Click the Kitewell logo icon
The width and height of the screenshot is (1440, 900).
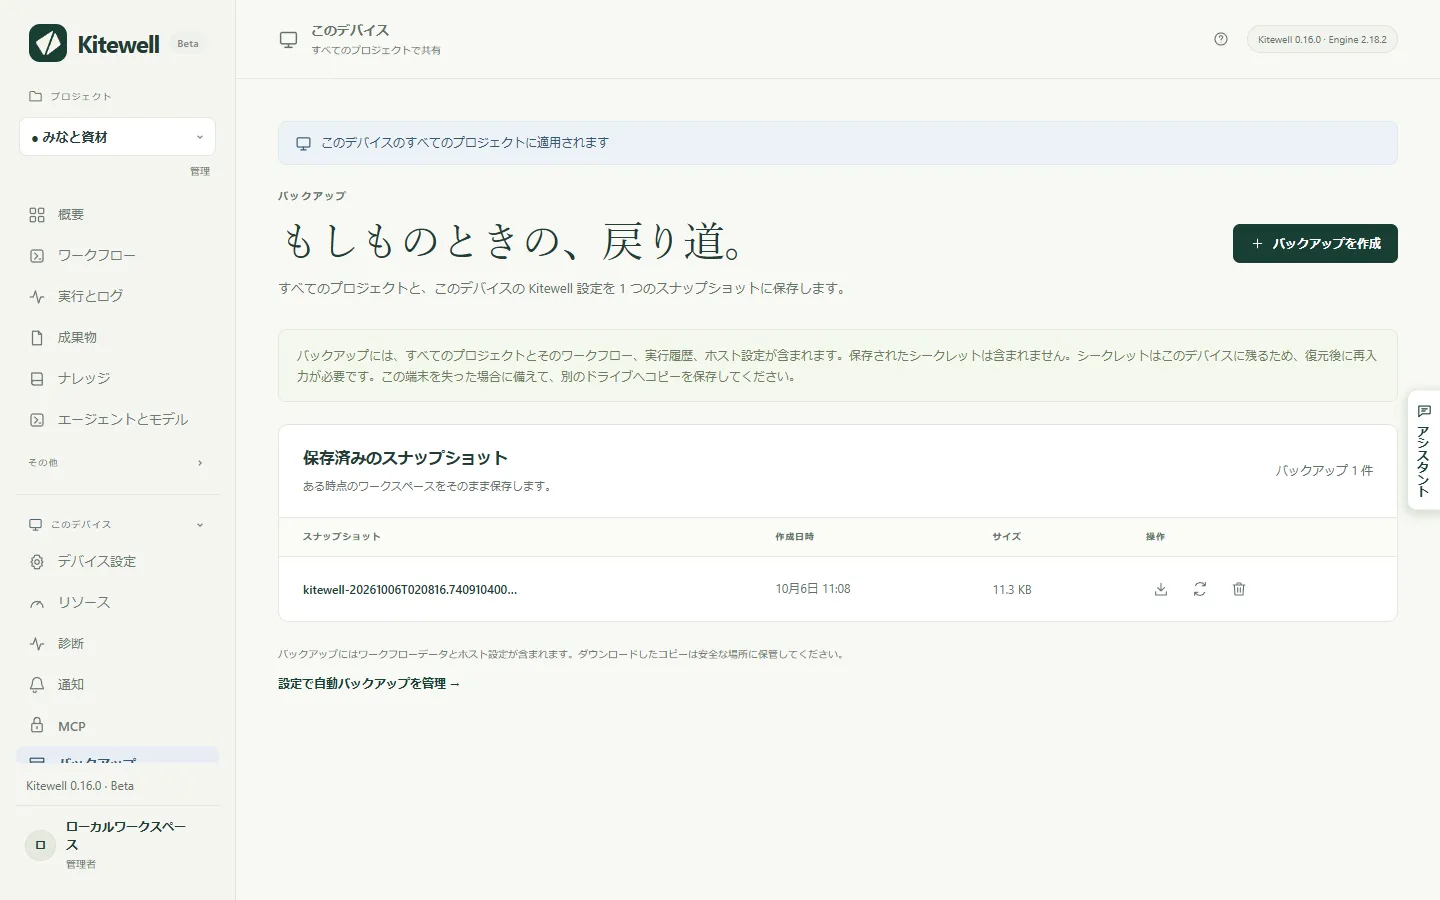click(x=48, y=43)
